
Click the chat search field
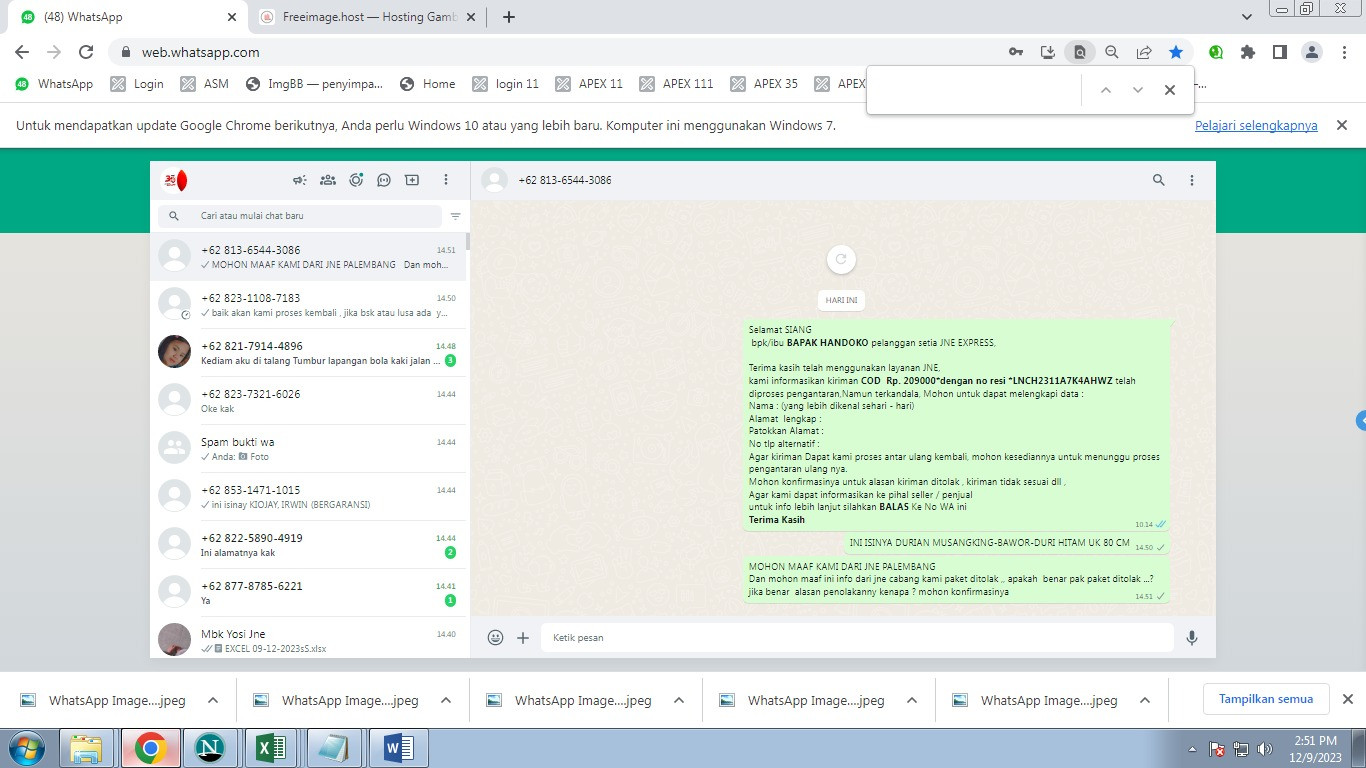pyautogui.click(x=300, y=216)
